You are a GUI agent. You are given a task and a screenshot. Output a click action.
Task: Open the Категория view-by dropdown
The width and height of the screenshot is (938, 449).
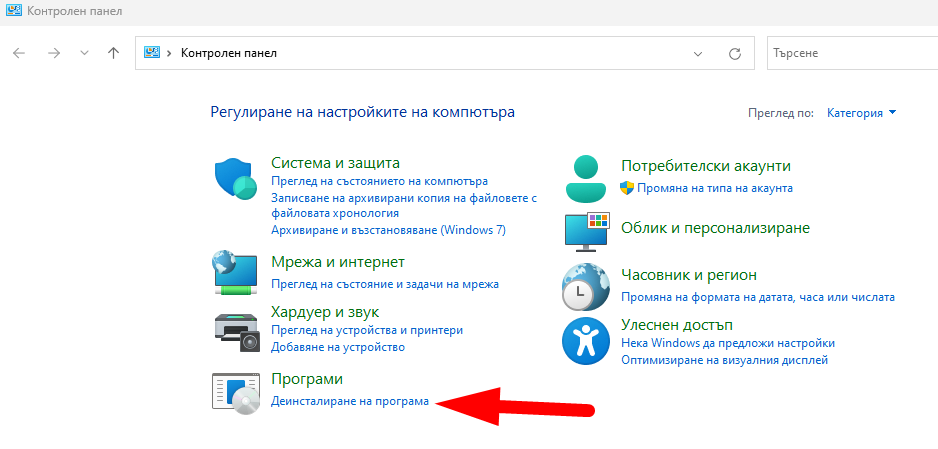pos(861,112)
